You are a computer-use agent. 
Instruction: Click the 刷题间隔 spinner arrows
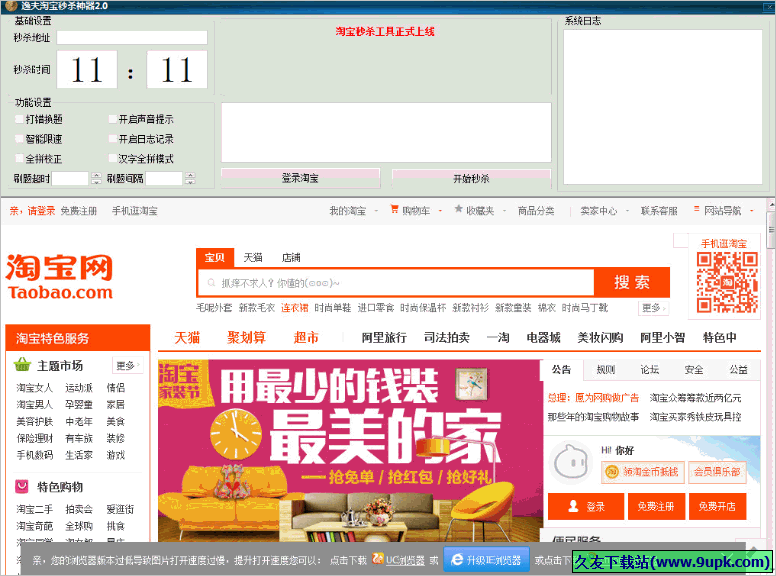coord(190,178)
